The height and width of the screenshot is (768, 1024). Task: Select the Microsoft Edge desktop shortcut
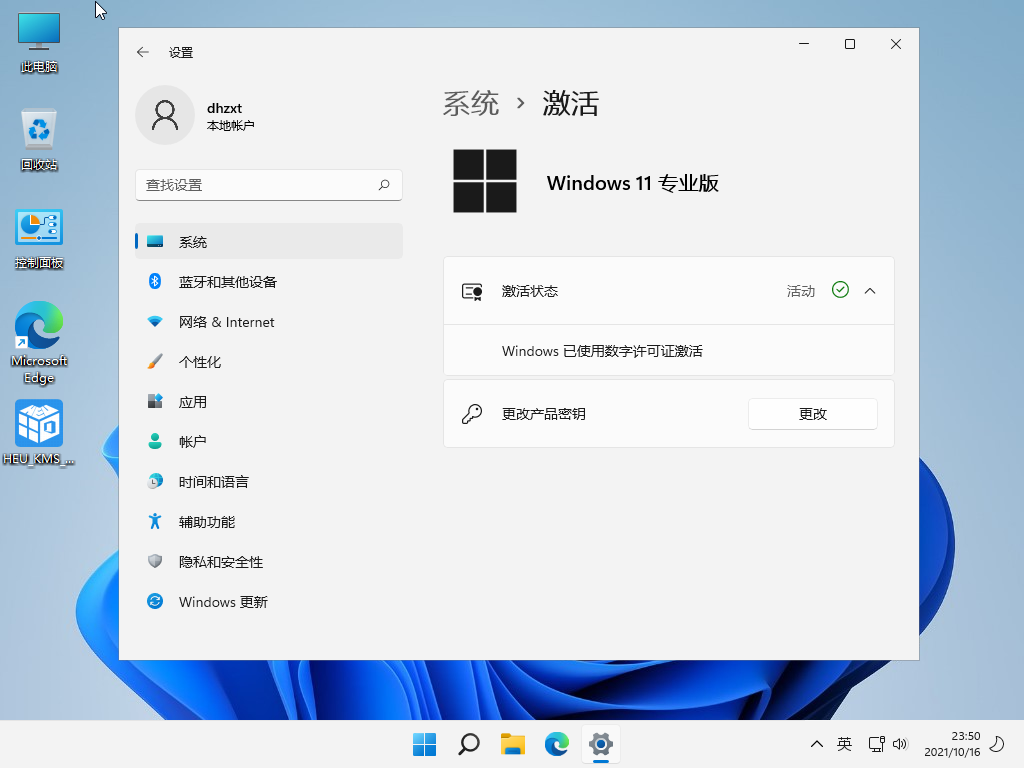point(39,343)
